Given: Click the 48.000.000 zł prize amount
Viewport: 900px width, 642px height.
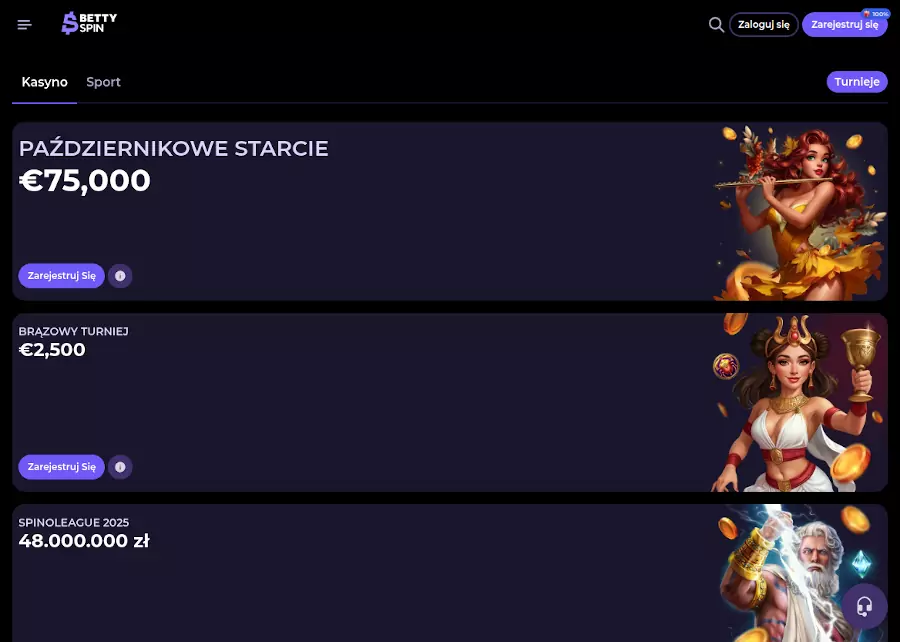Looking at the screenshot, I should click(x=84, y=541).
